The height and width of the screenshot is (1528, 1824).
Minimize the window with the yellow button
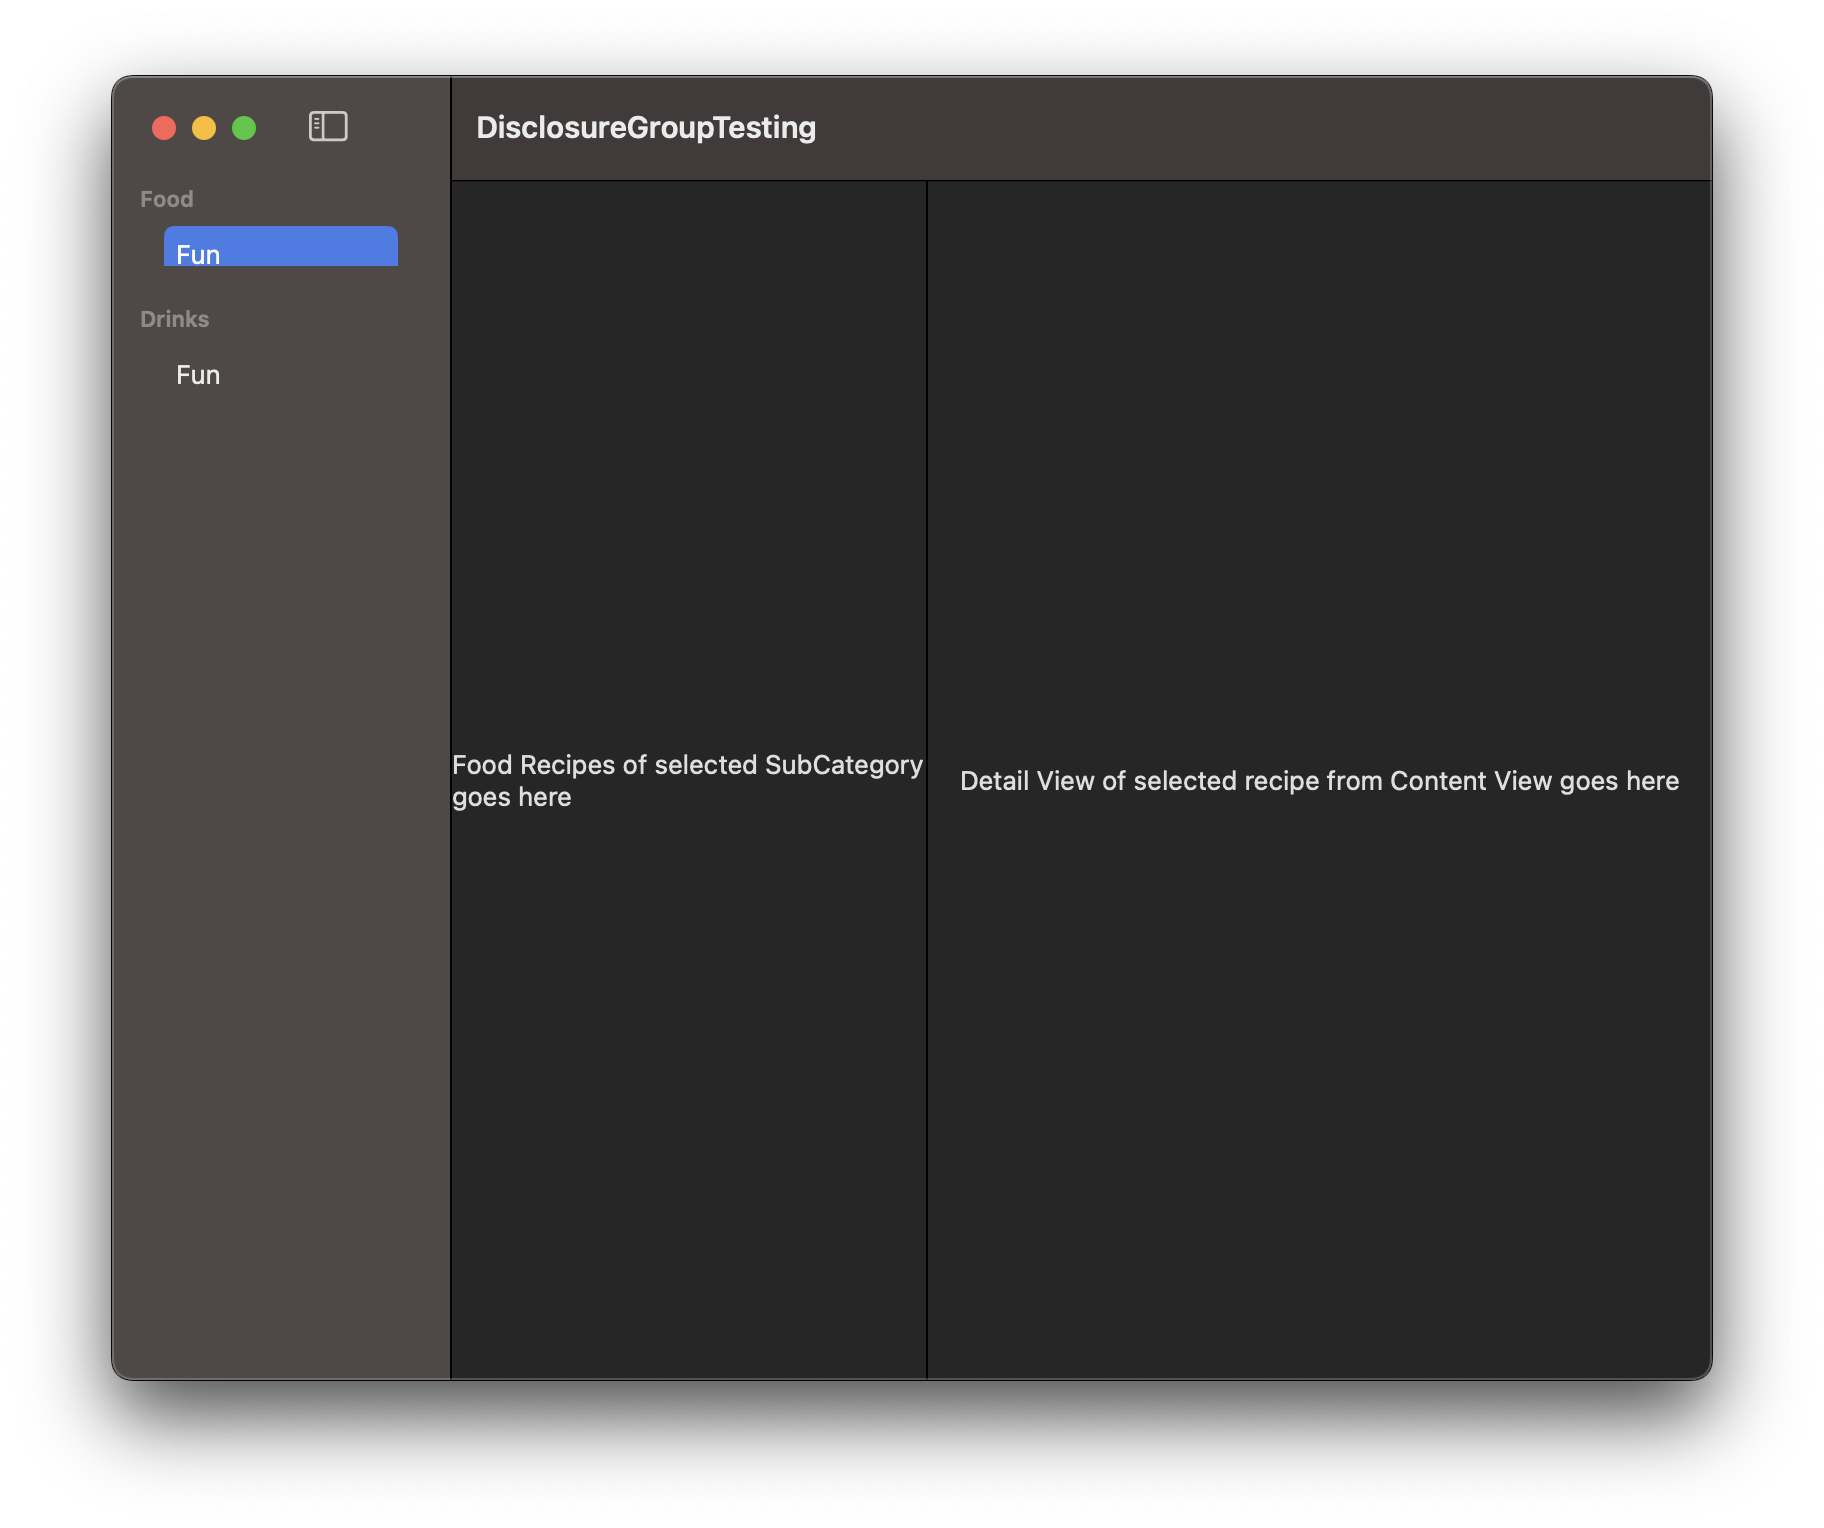[x=204, y=128]
